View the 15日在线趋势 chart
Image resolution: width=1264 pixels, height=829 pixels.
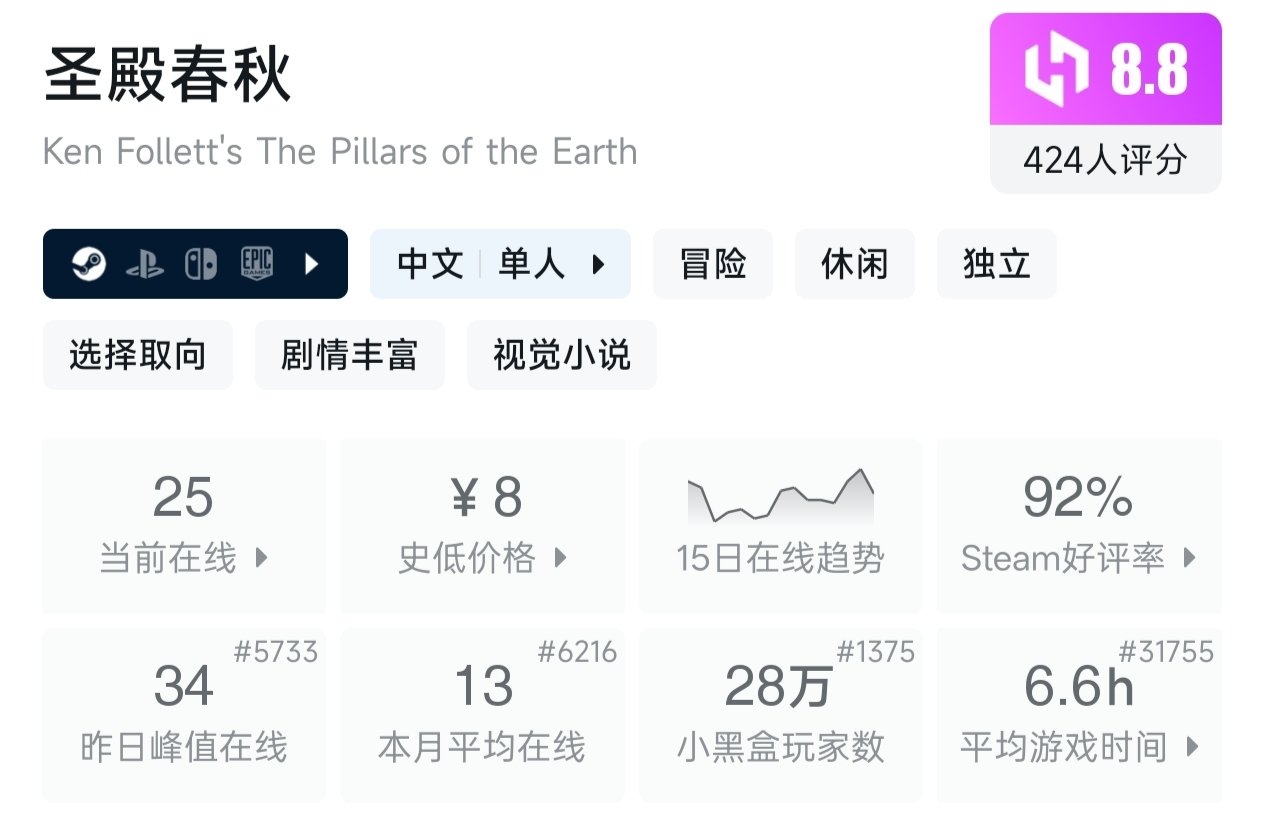point(780,526)
